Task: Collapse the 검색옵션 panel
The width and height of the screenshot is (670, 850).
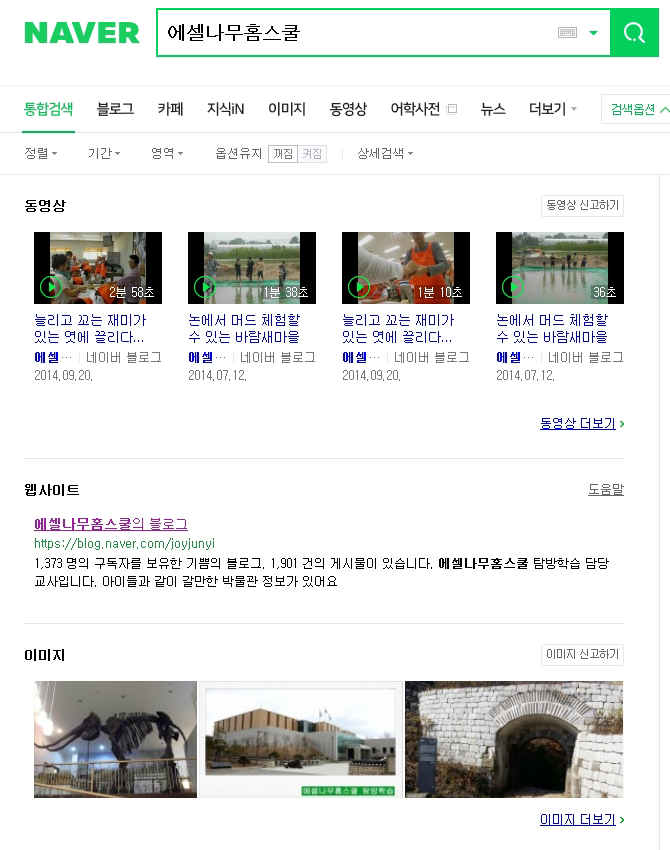Action: click(636, 109)
